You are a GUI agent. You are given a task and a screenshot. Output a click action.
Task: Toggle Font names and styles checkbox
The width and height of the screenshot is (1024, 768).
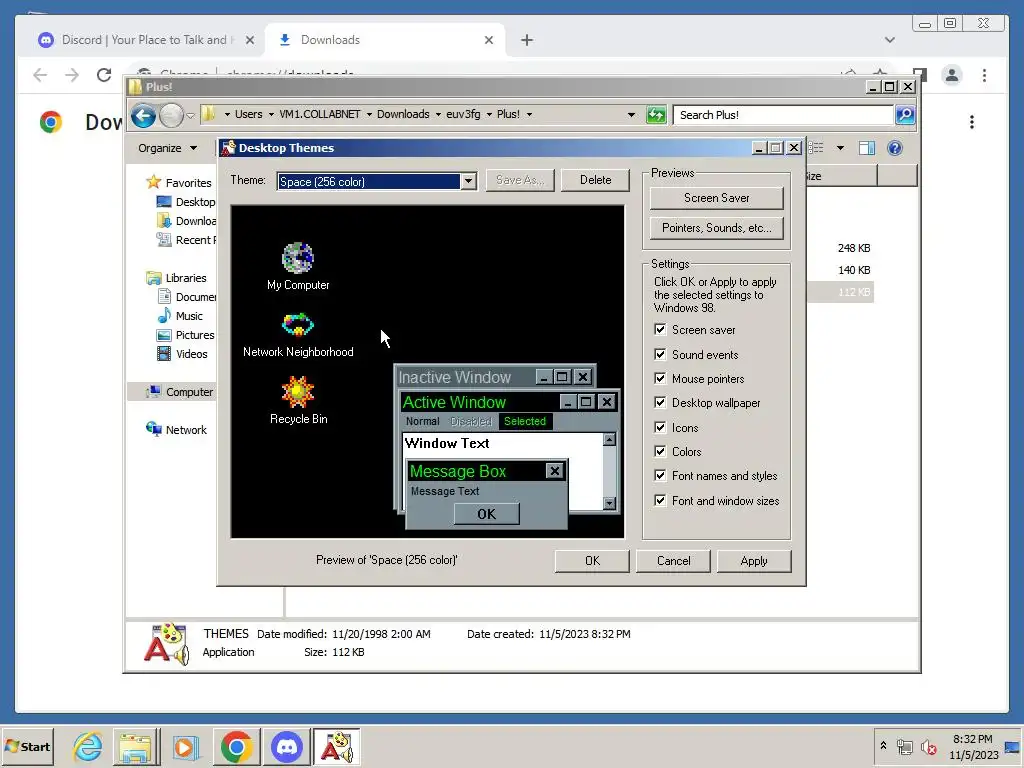(x=660, y=475)
